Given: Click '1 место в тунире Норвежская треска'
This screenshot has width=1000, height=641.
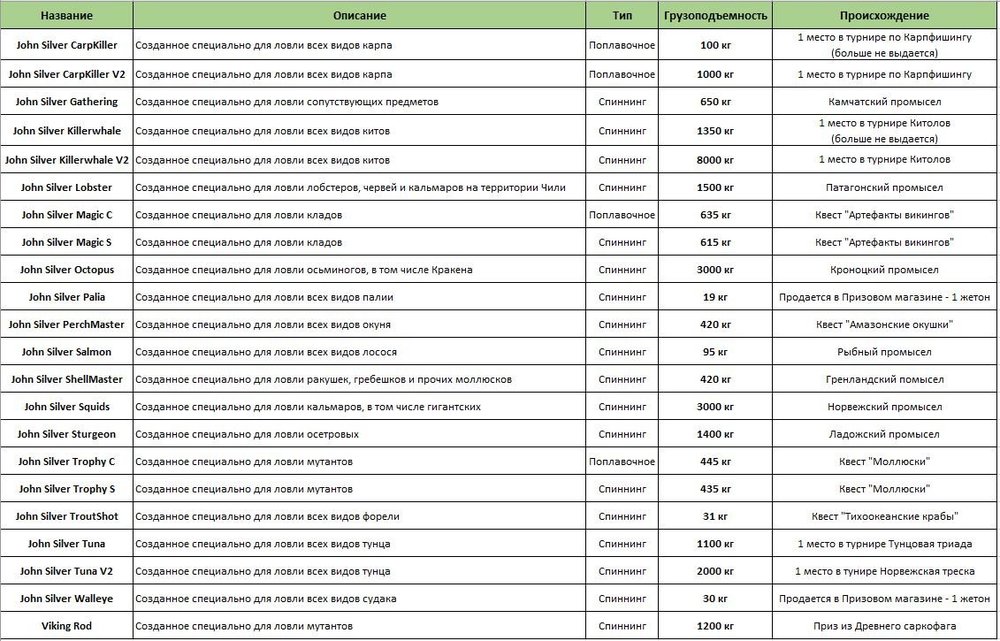Looking at the screenshot, I should [x=884, y=571].
